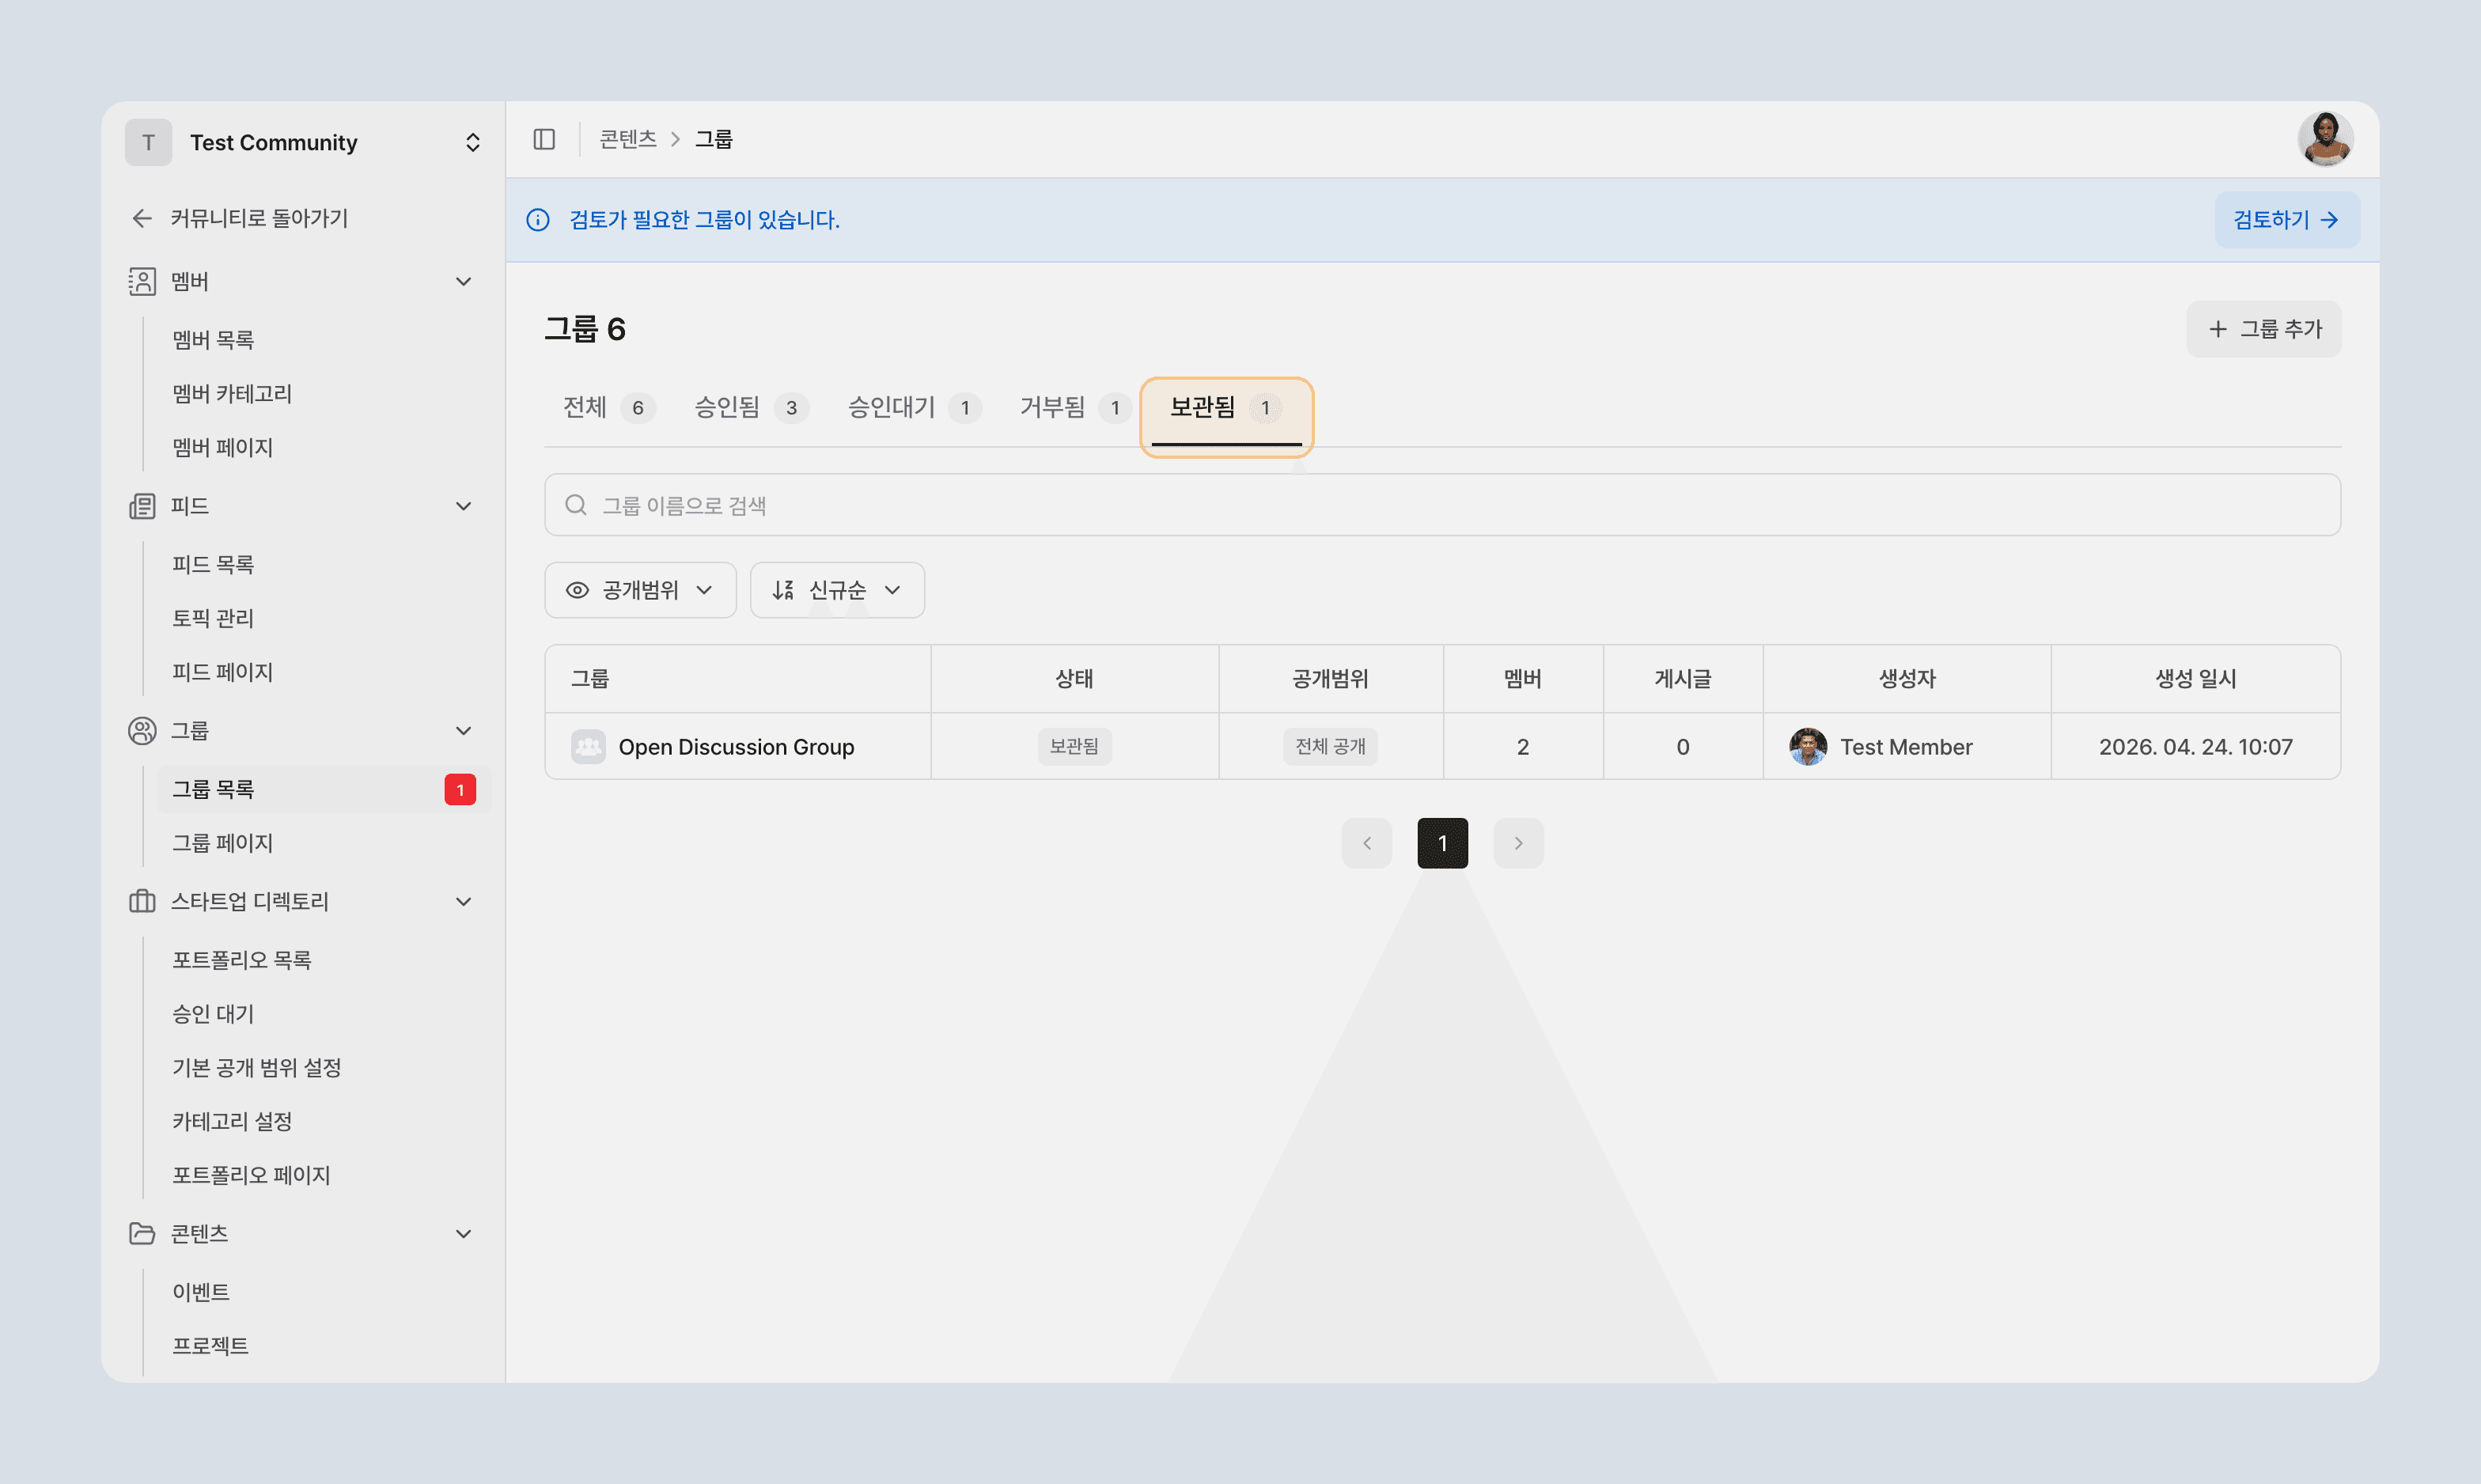Collapse the 멤버 section

(x=464, y=282)
